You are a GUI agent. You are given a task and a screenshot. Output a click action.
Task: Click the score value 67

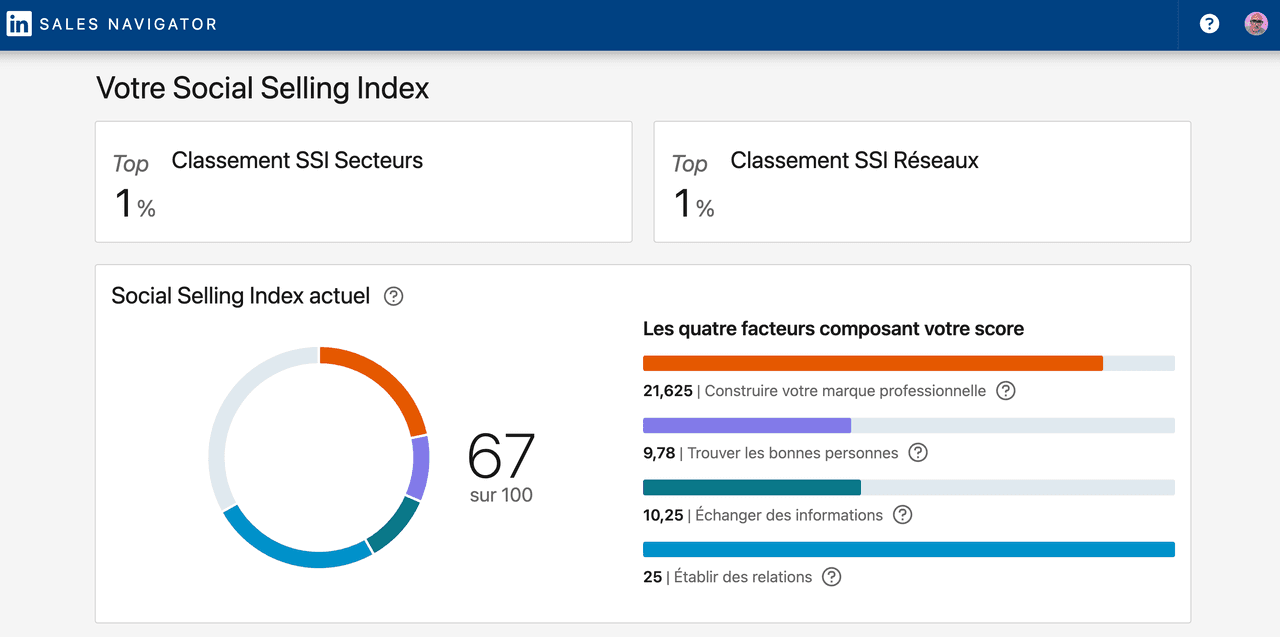[x=502, y=455]
